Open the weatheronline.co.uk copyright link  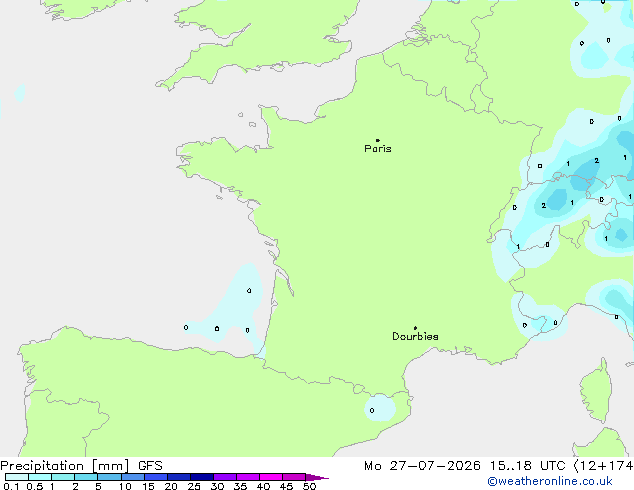pos(550,481)
